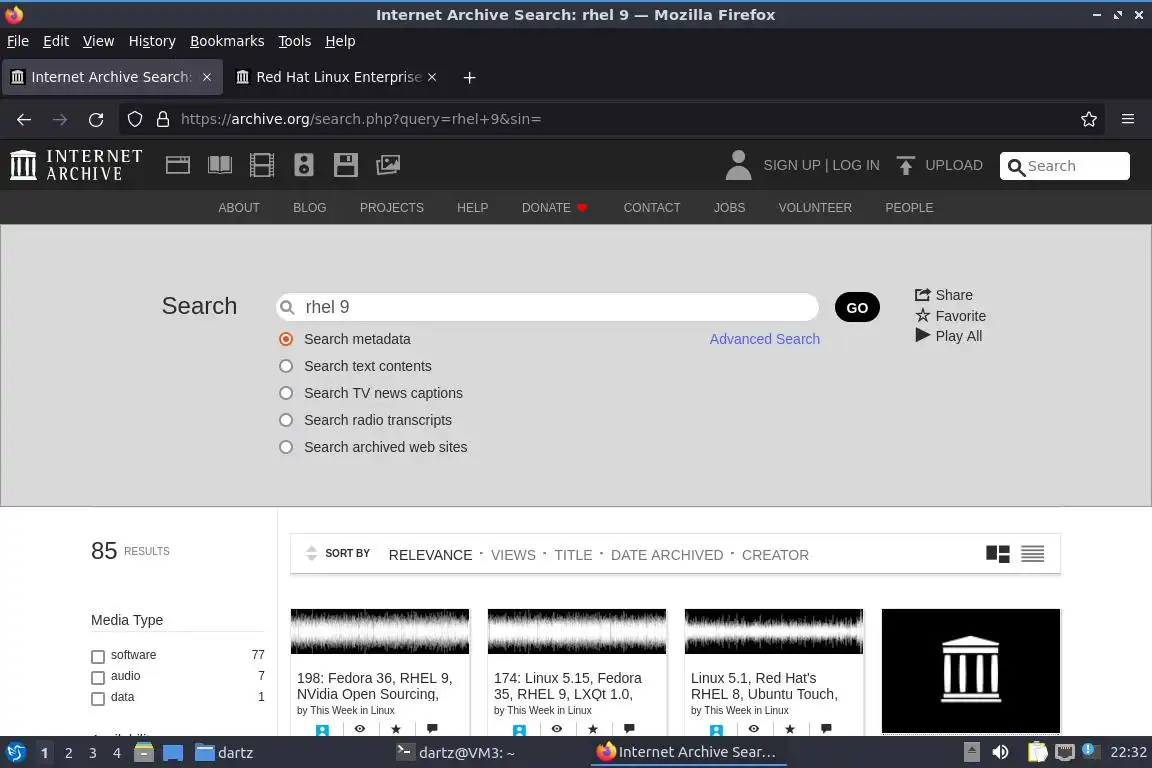Image resolution: width=1152 pixels, height=768 pixels.
Task: Open the History menu
Action: click(x=152, y=41)
